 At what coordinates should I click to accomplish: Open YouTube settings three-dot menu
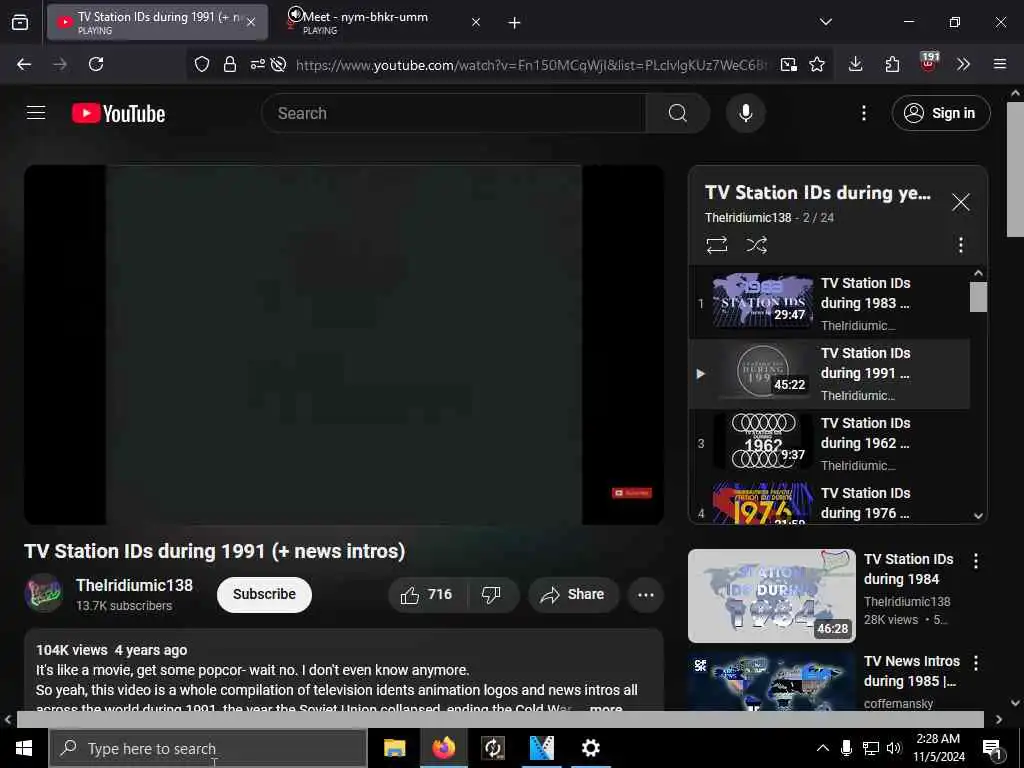coord(863,113)
